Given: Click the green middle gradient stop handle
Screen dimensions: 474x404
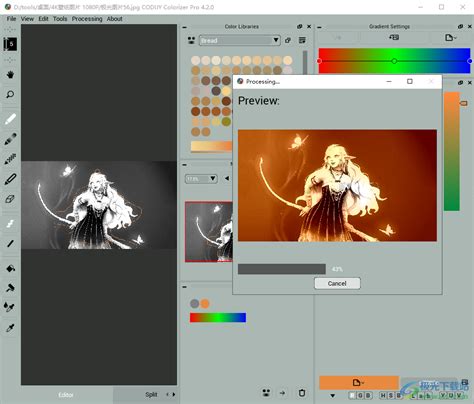Looking at the screenshot, I should 394,61.
